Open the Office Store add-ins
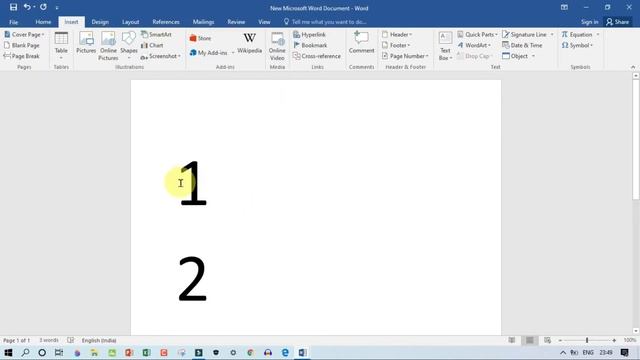 point(200,38)
